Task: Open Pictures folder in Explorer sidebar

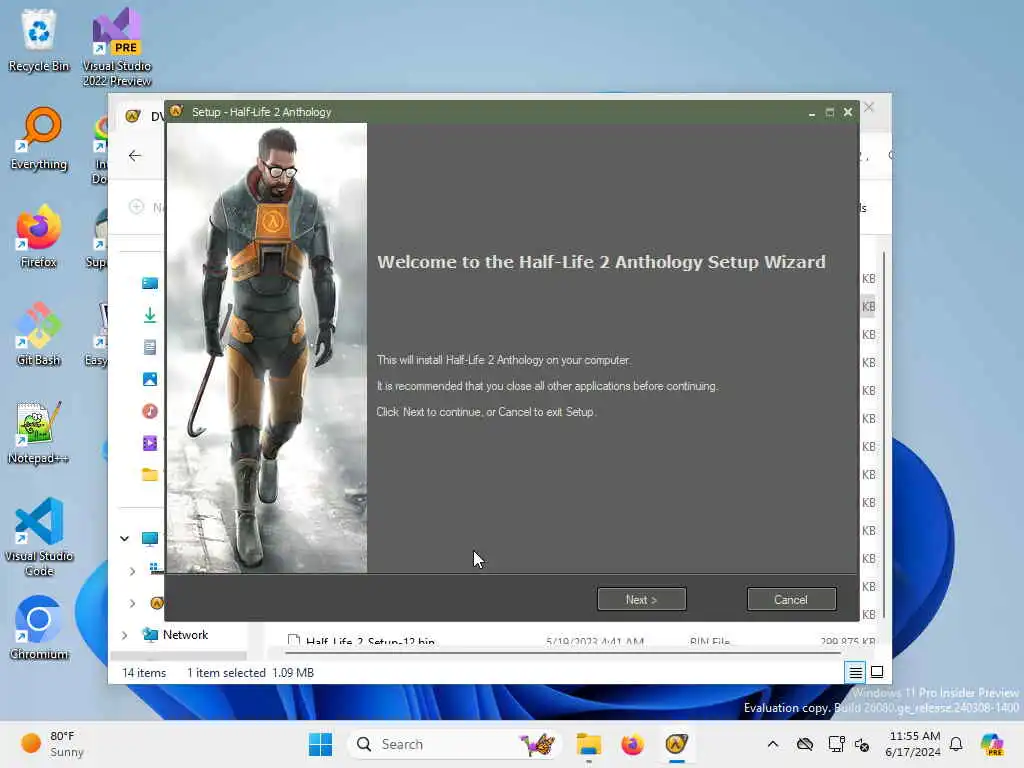Action: tap(150, 379)
